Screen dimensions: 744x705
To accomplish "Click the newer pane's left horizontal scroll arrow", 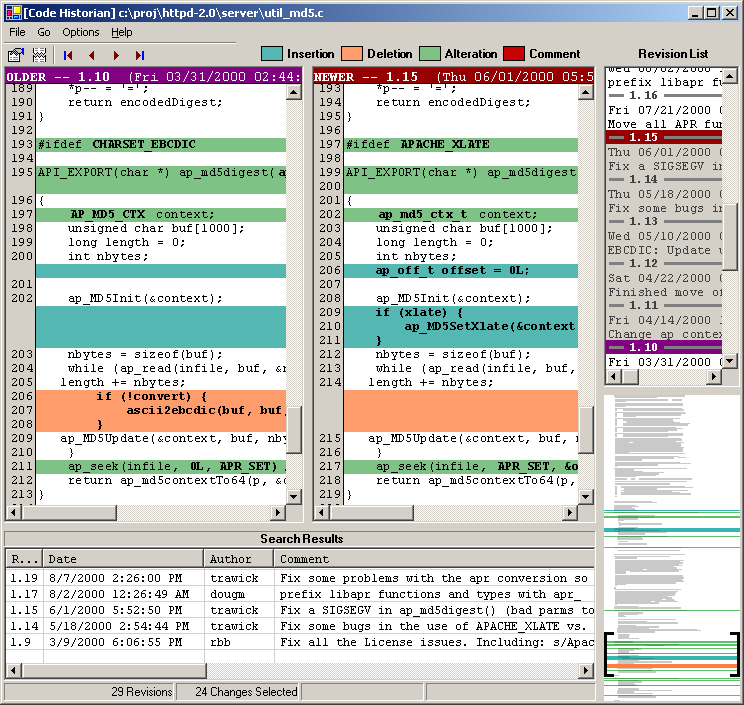I will click(322, 512).
